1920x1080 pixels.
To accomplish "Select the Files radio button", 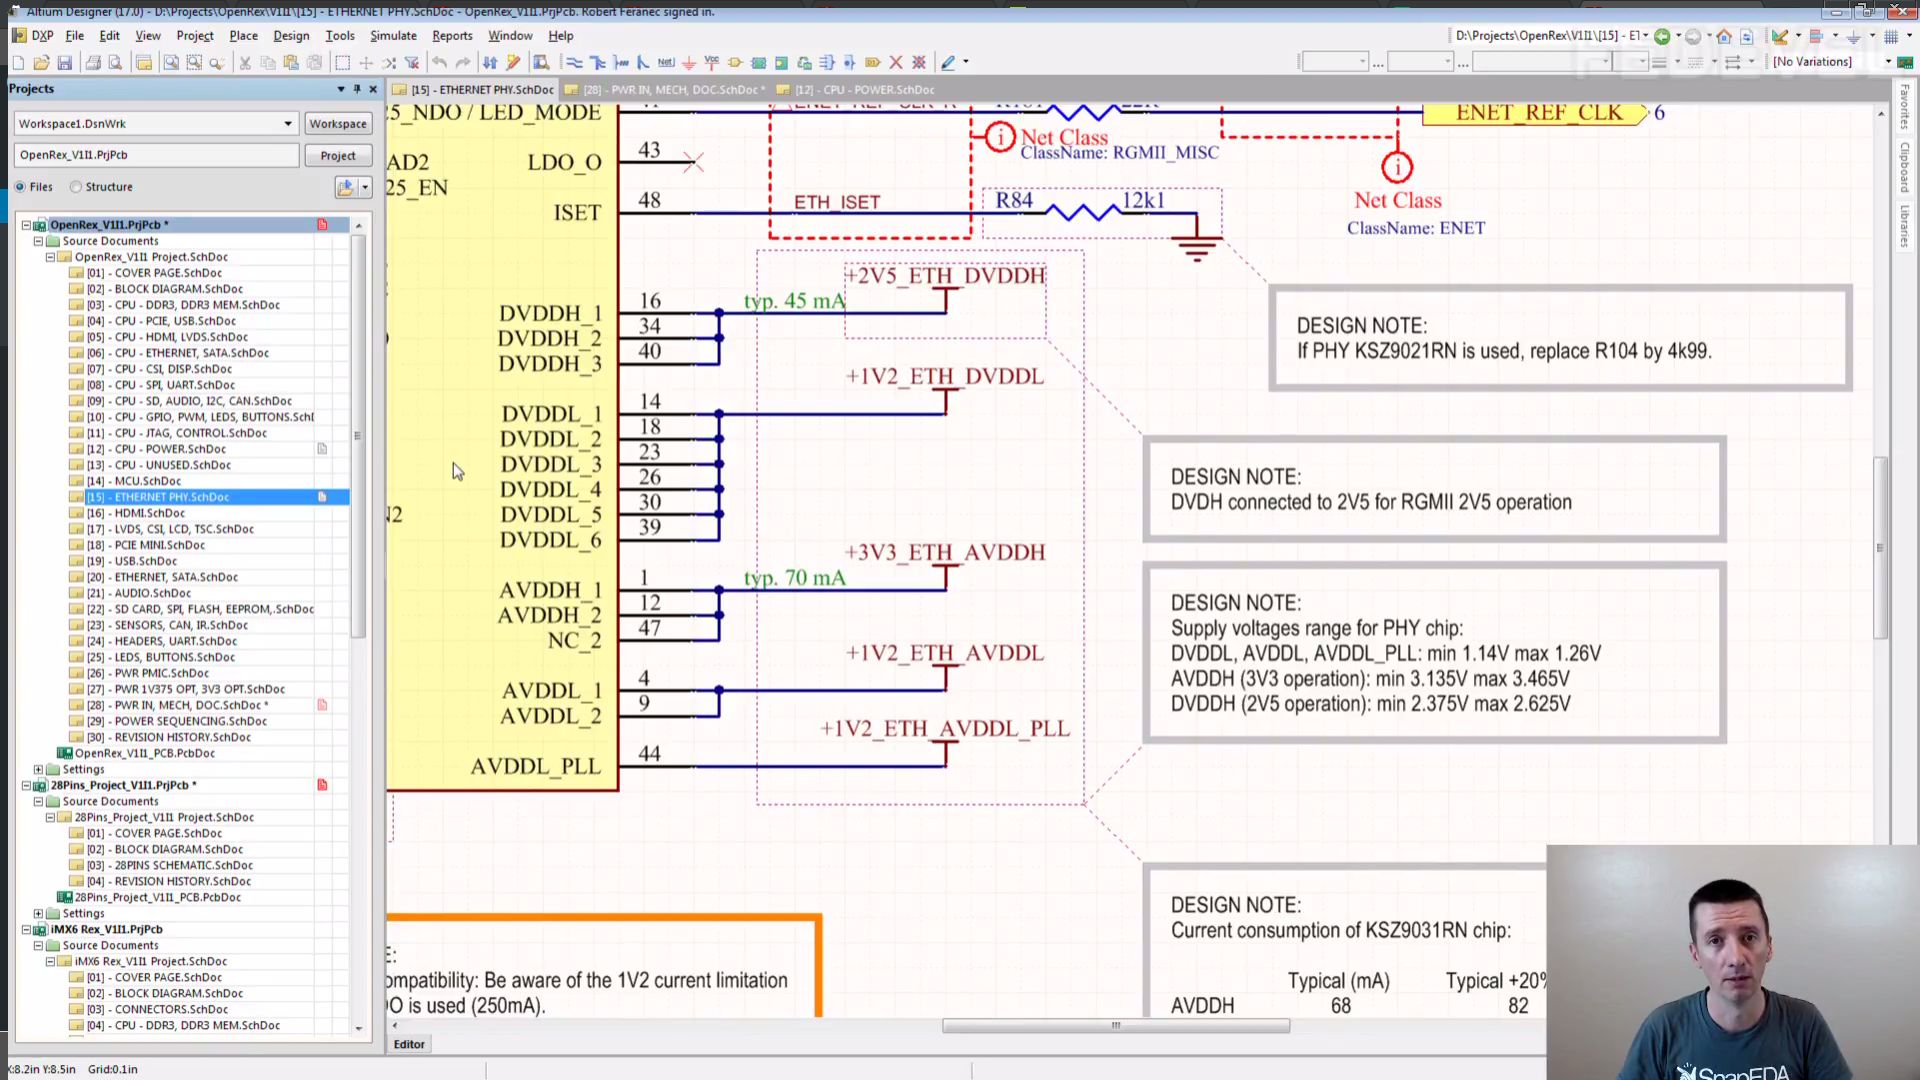I will (20, 187).
